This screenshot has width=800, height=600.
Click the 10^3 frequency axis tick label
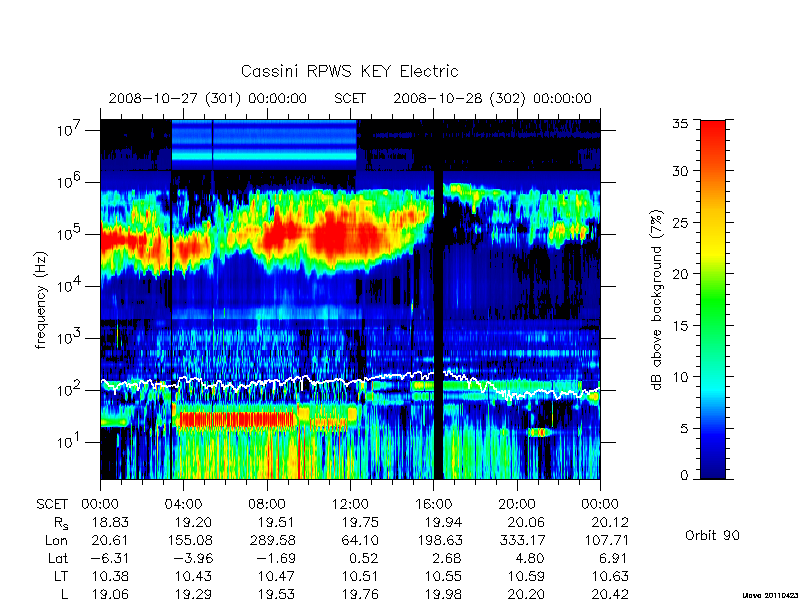70,336
